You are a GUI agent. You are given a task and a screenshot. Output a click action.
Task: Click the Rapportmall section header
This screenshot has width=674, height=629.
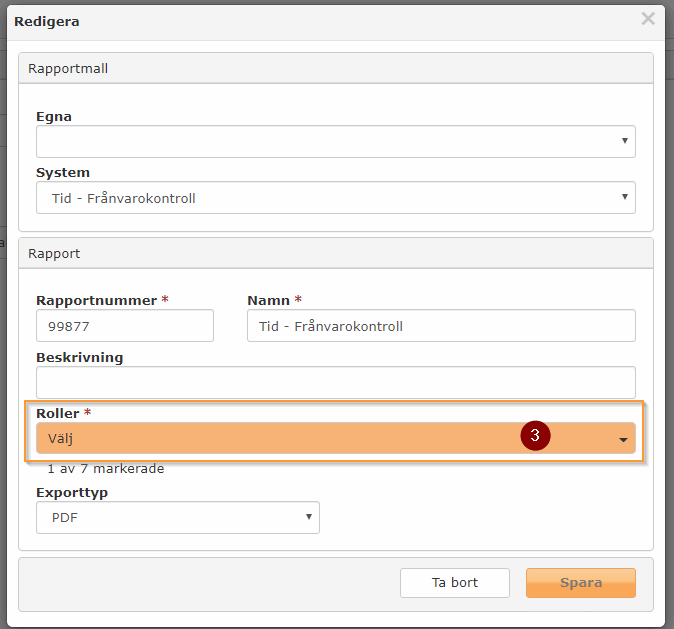[x=336, y=68]
